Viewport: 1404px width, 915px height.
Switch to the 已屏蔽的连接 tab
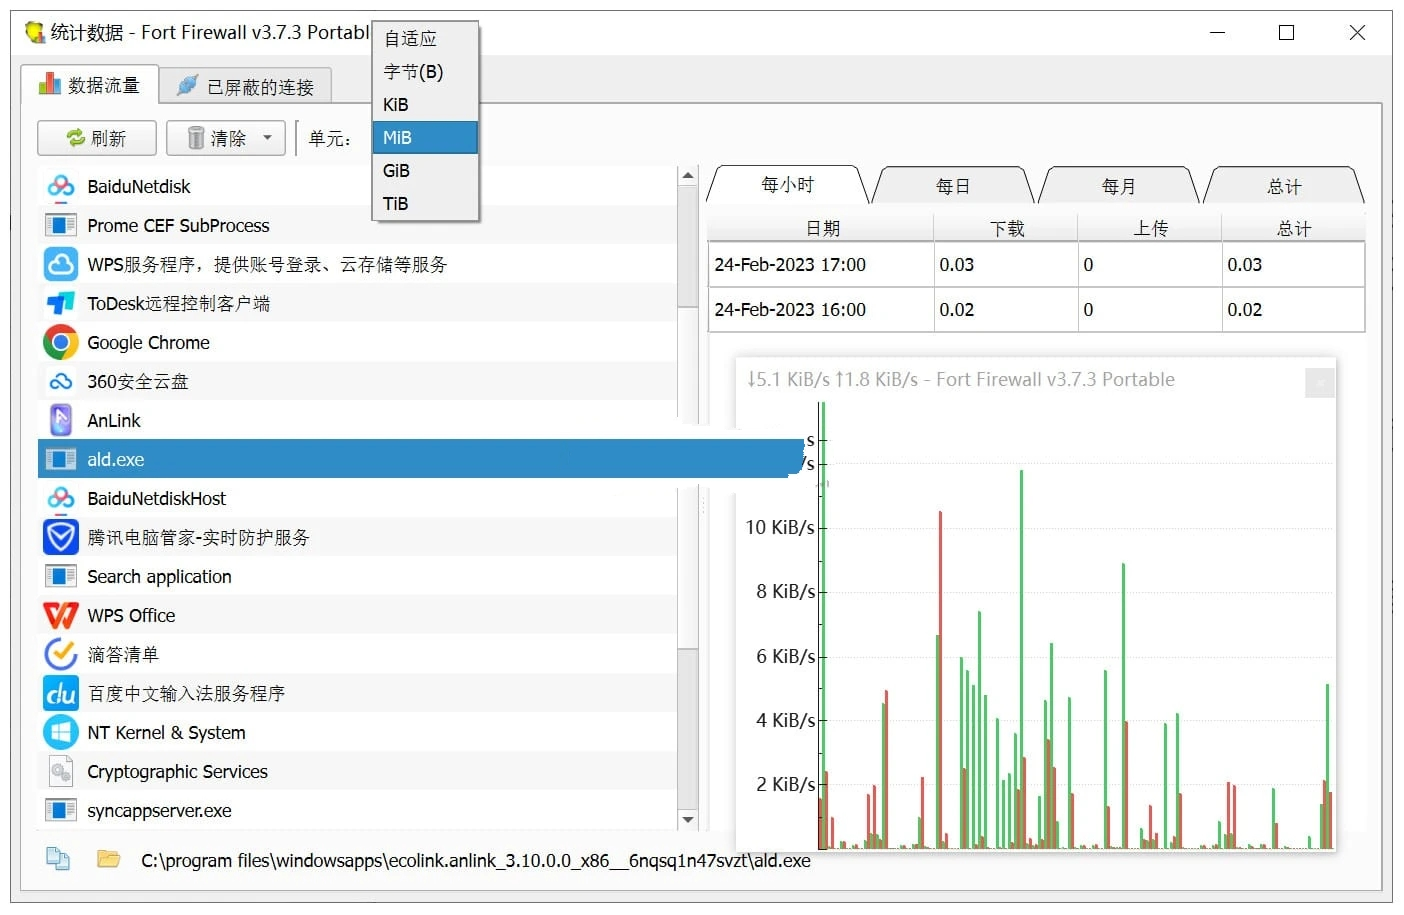[246, 87]
